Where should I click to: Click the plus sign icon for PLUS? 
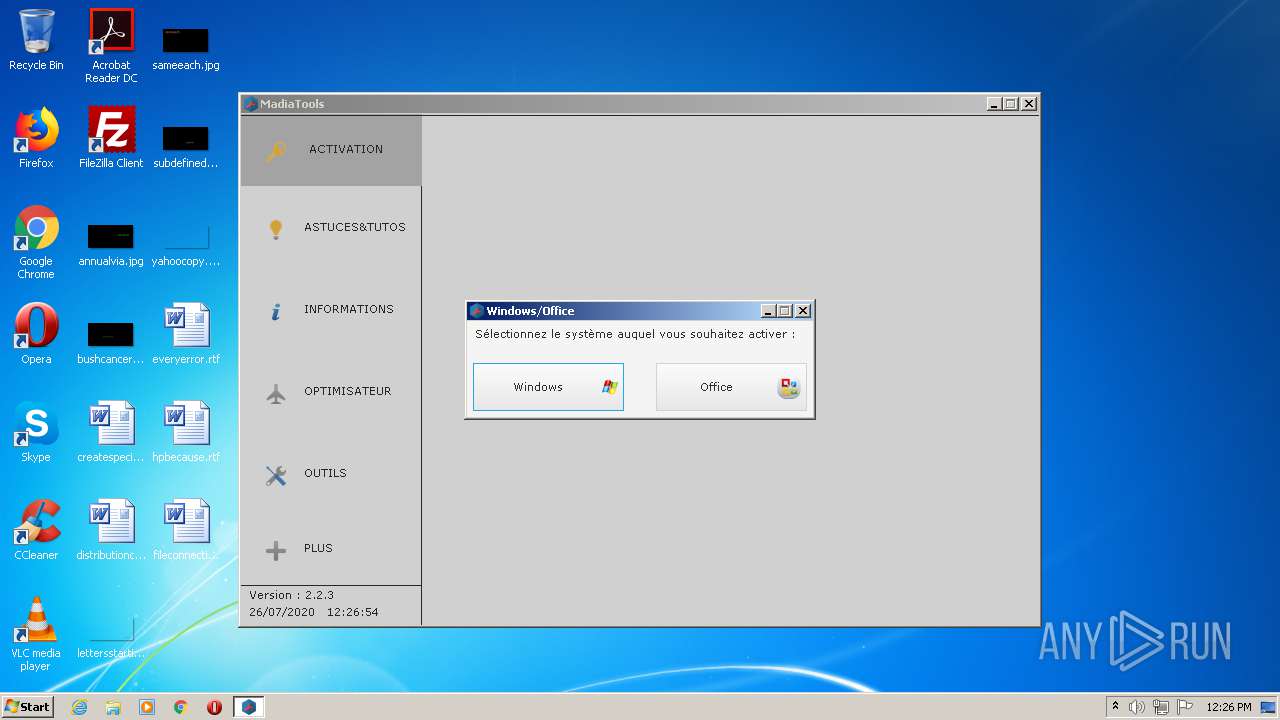point(276,551)
